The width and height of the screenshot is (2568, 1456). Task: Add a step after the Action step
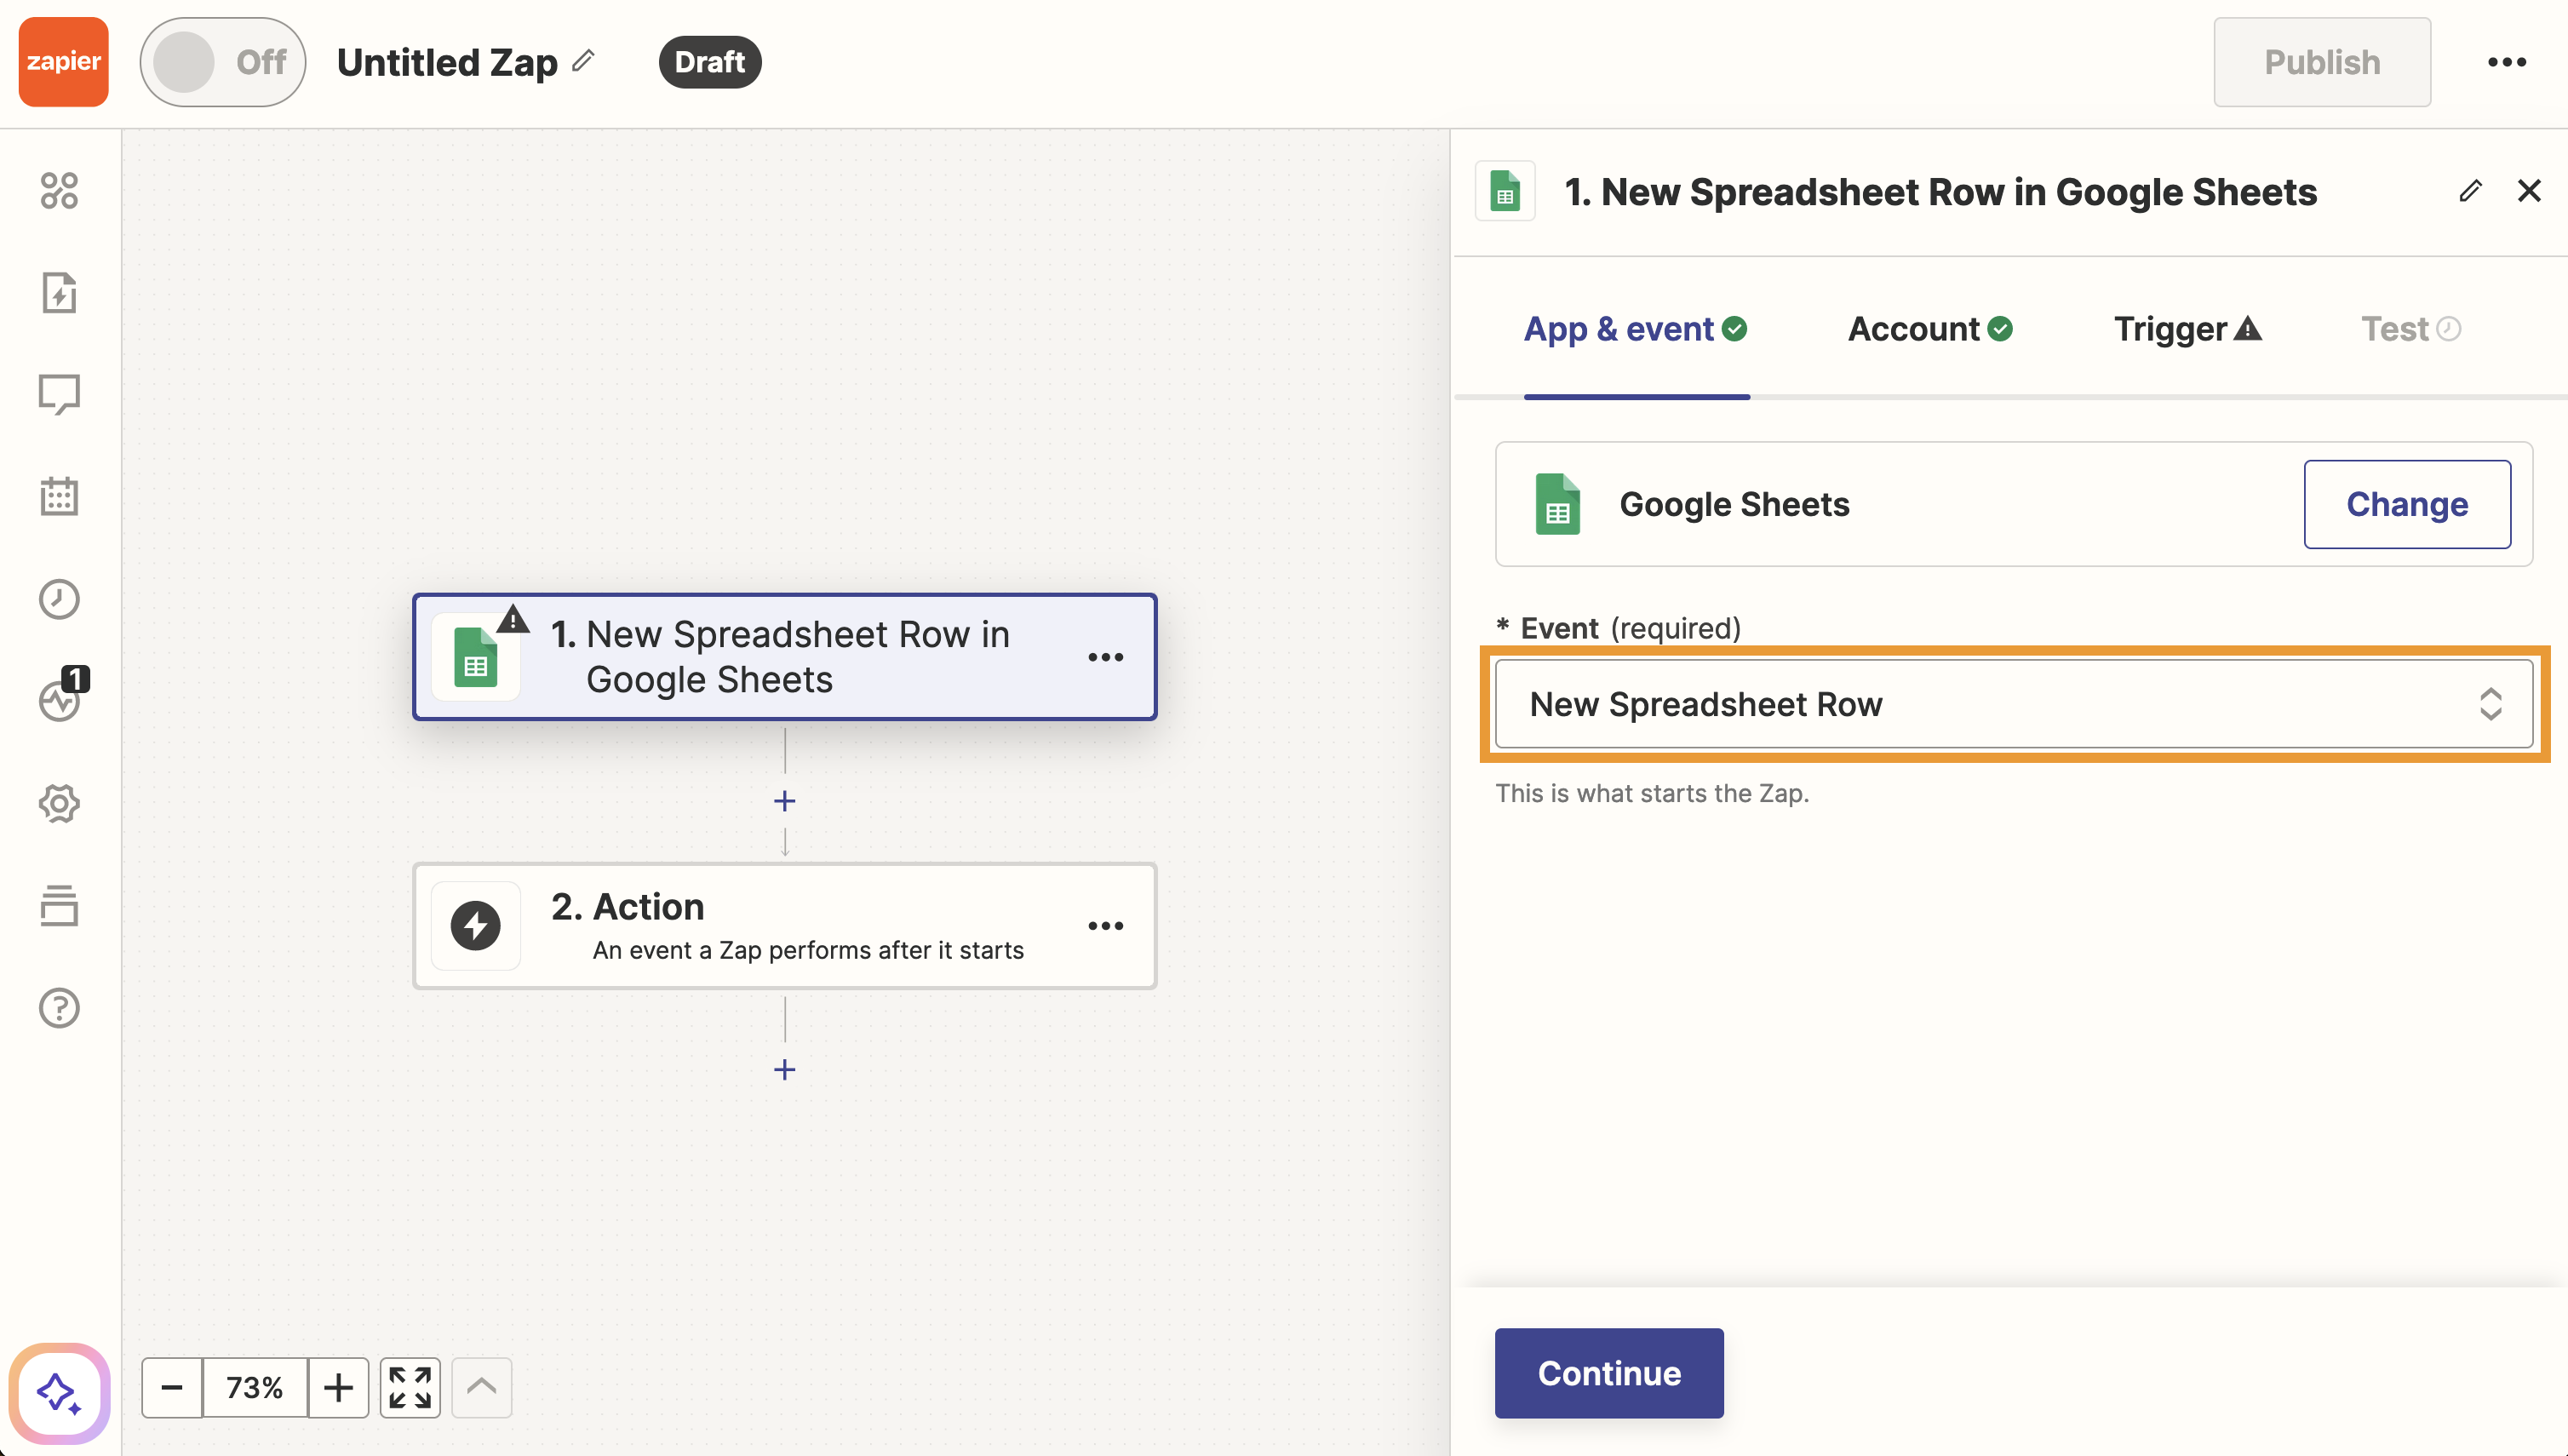click(x=785, y=1070)
